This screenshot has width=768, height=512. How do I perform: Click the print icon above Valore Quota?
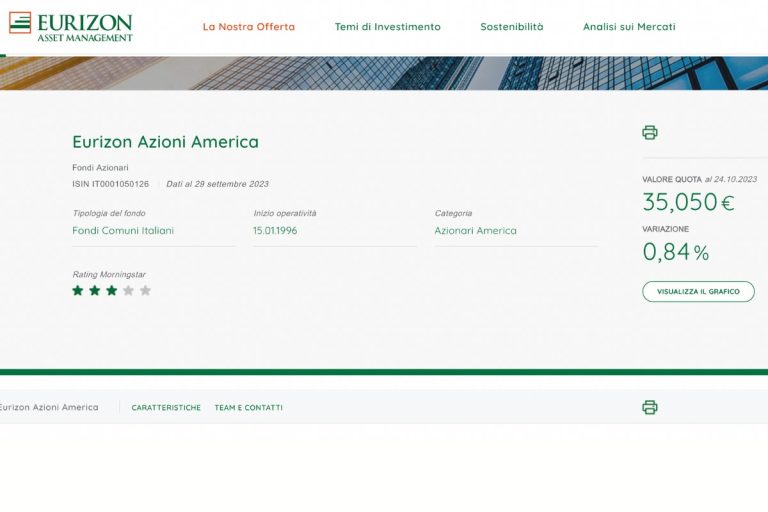pos(650,132)
